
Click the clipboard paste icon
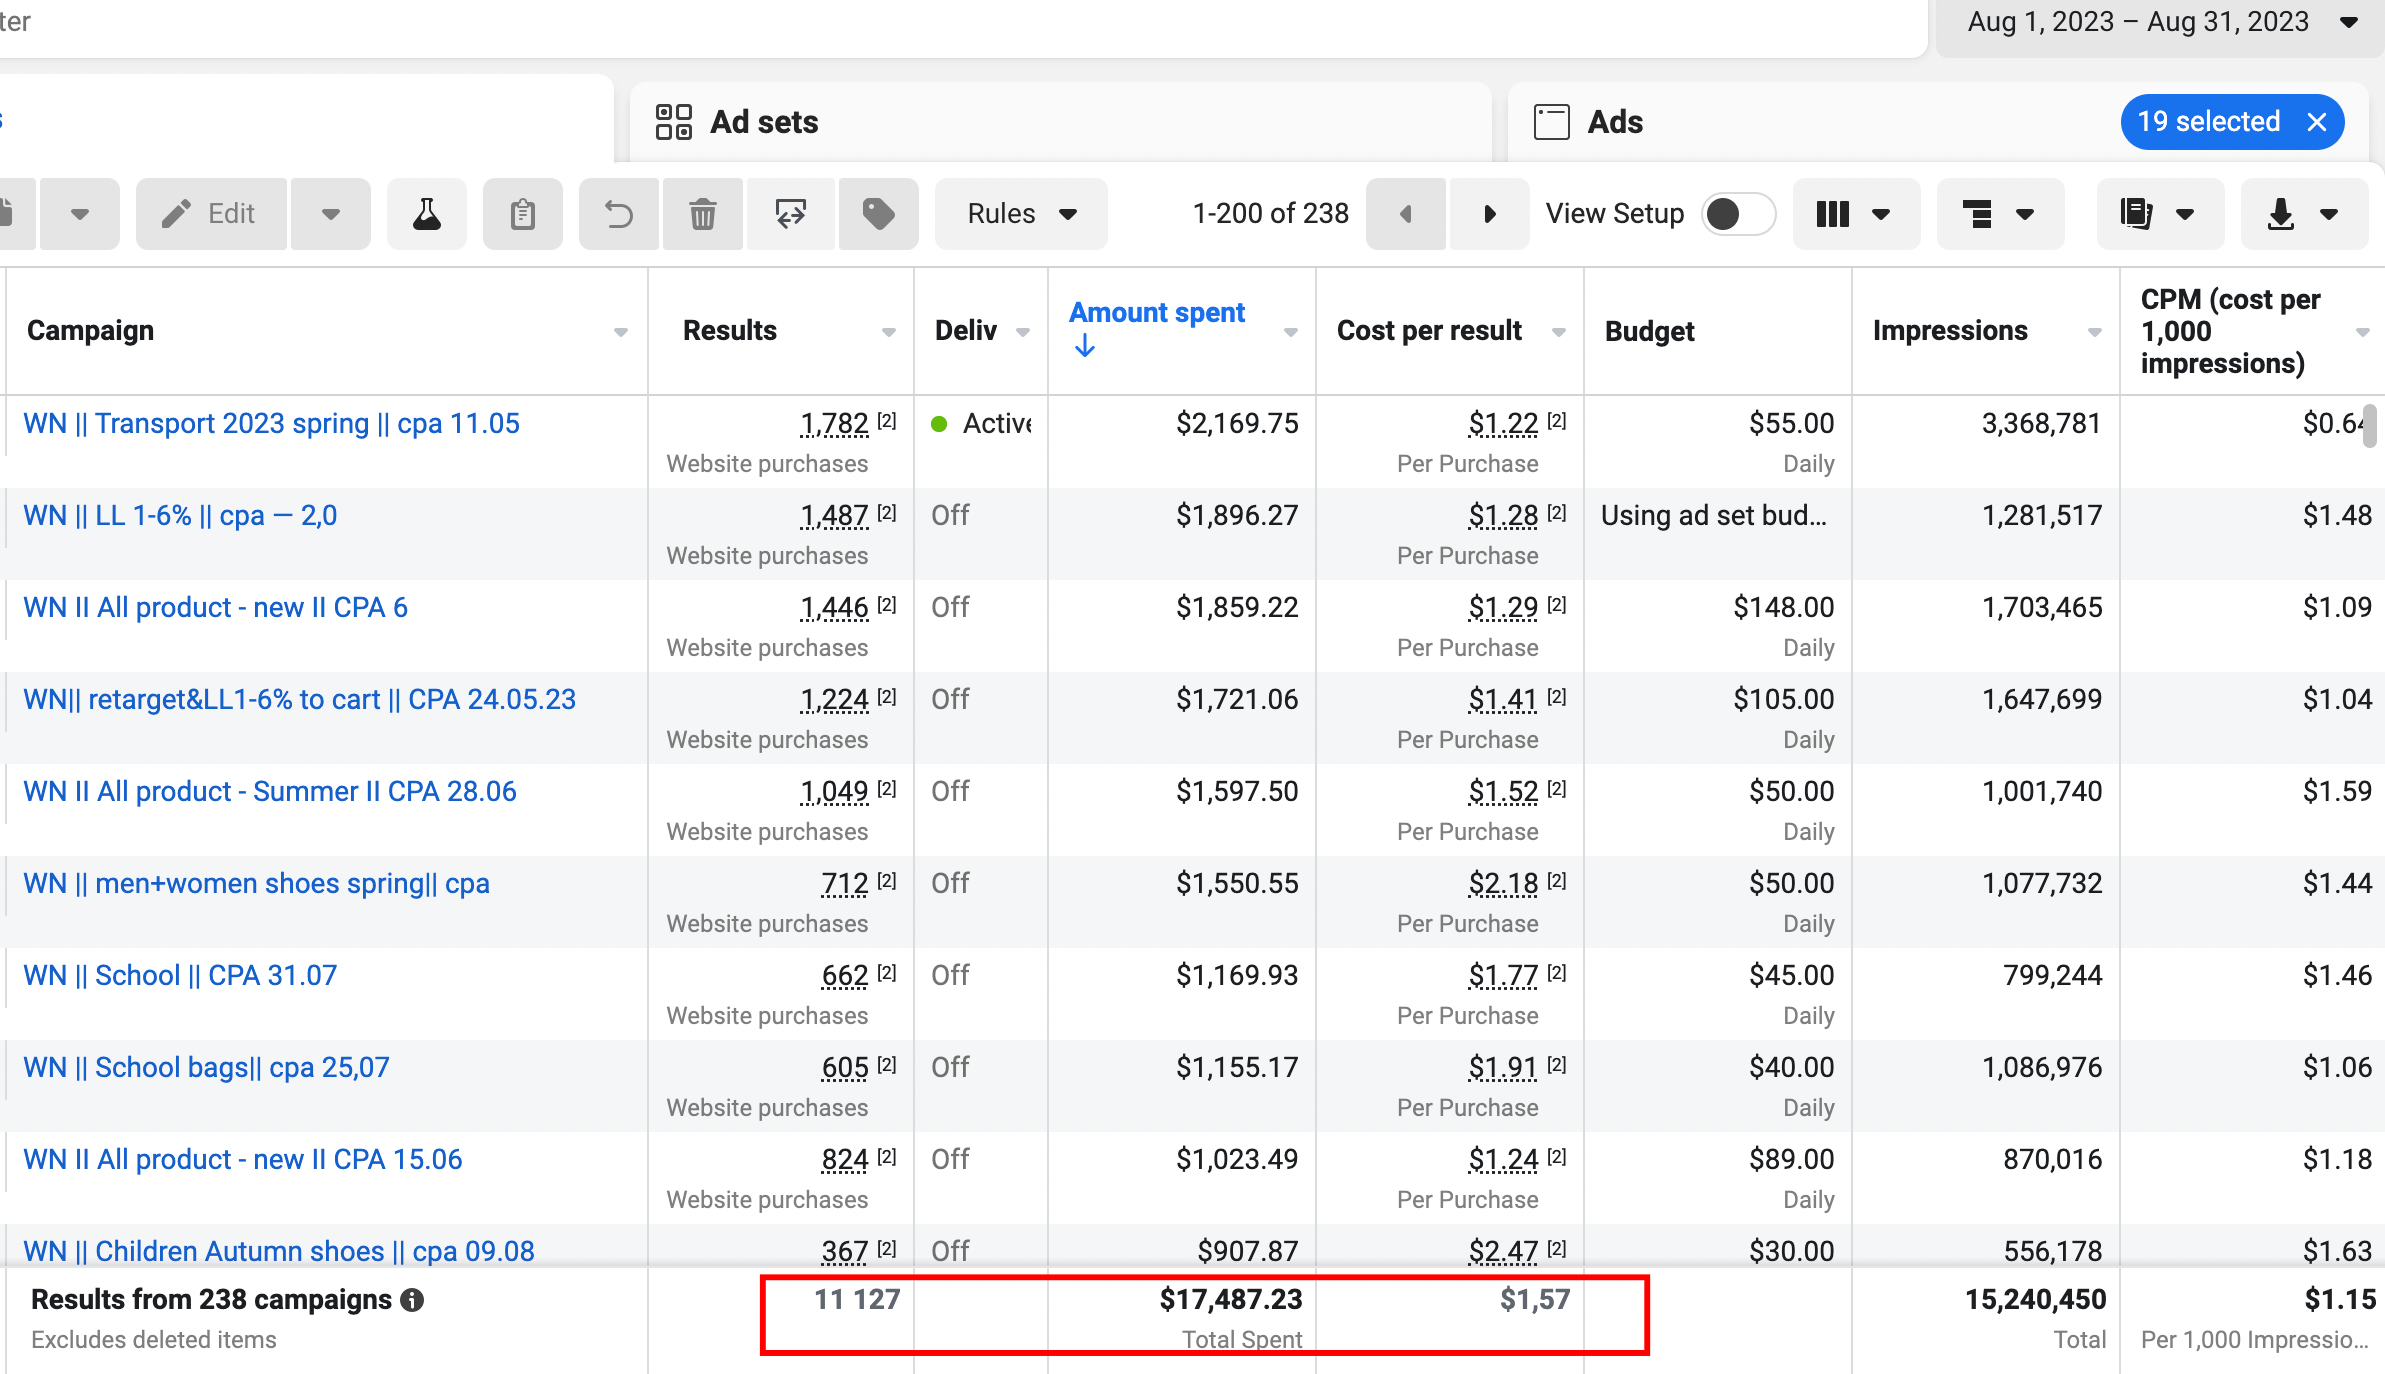point(522,214)
